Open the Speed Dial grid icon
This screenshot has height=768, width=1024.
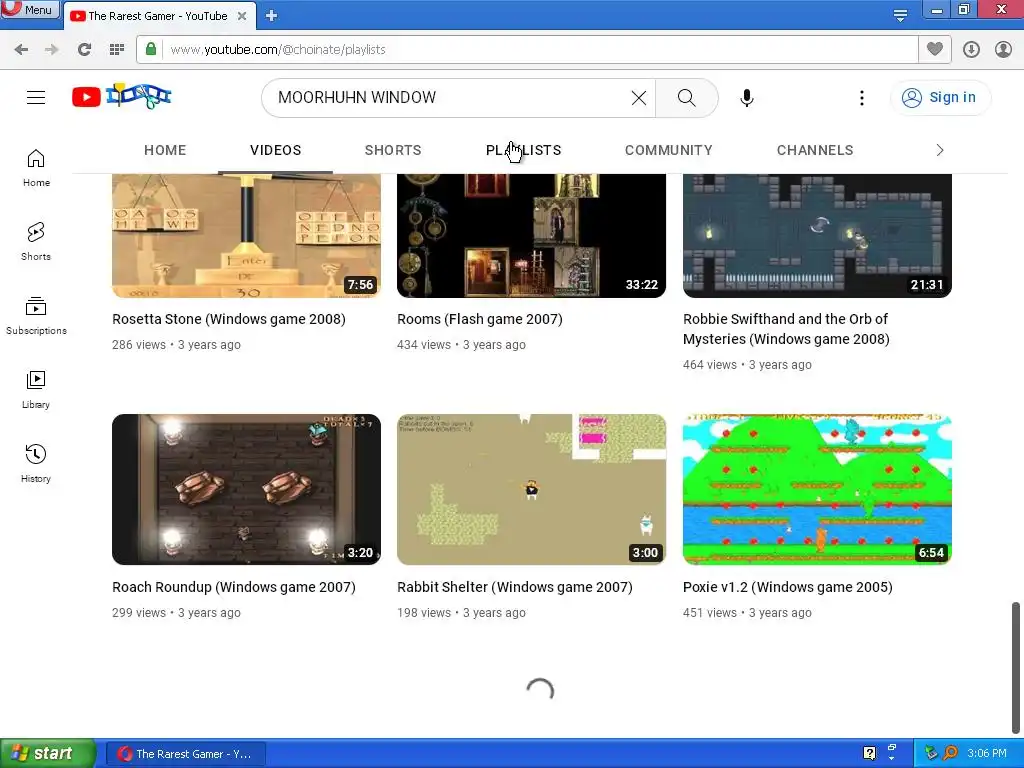(x=117, y=50)
